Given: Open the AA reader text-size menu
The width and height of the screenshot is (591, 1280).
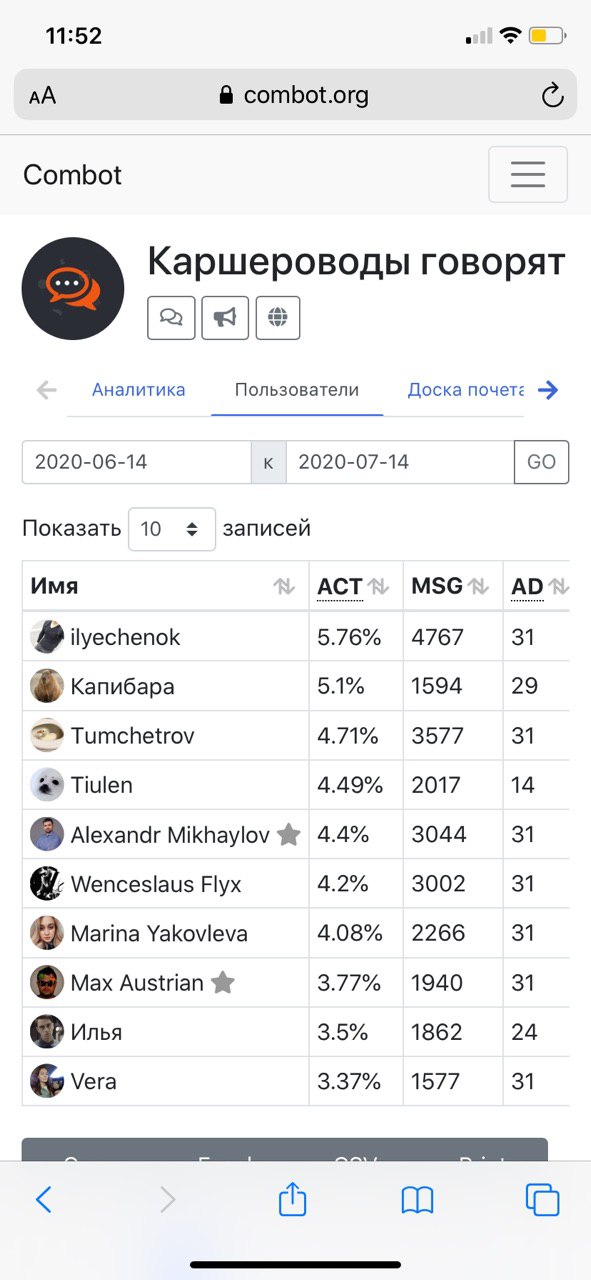Looking at the screenshot, I should [x=43, y=96].
